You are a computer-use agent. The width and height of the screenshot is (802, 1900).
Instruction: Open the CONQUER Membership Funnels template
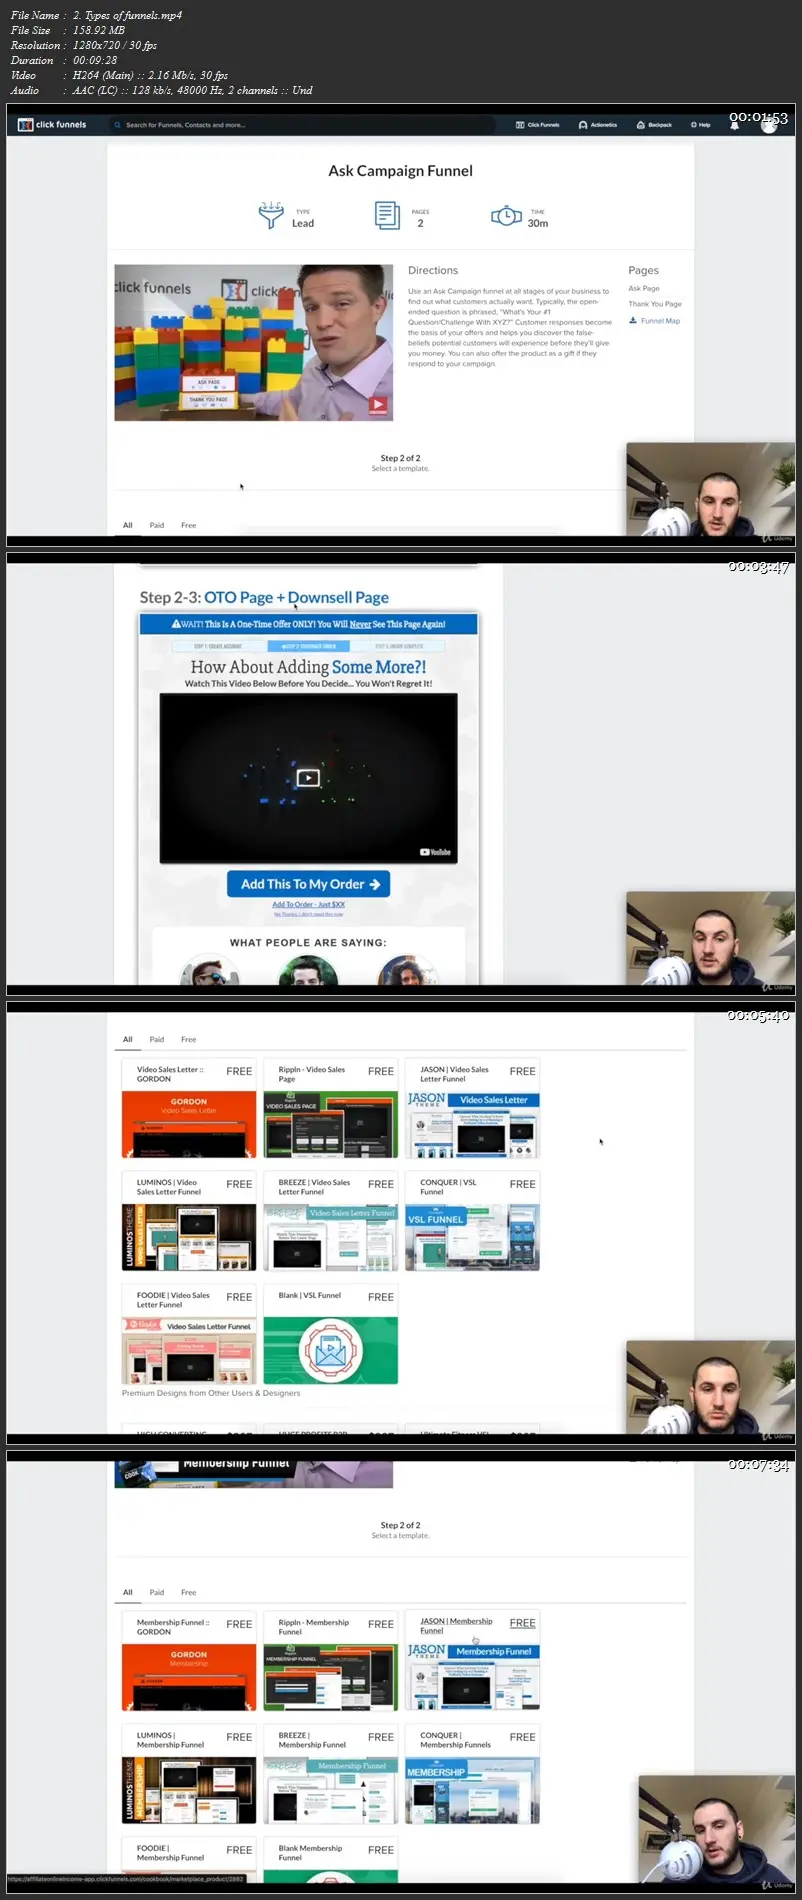click(x=473, y=1774)
